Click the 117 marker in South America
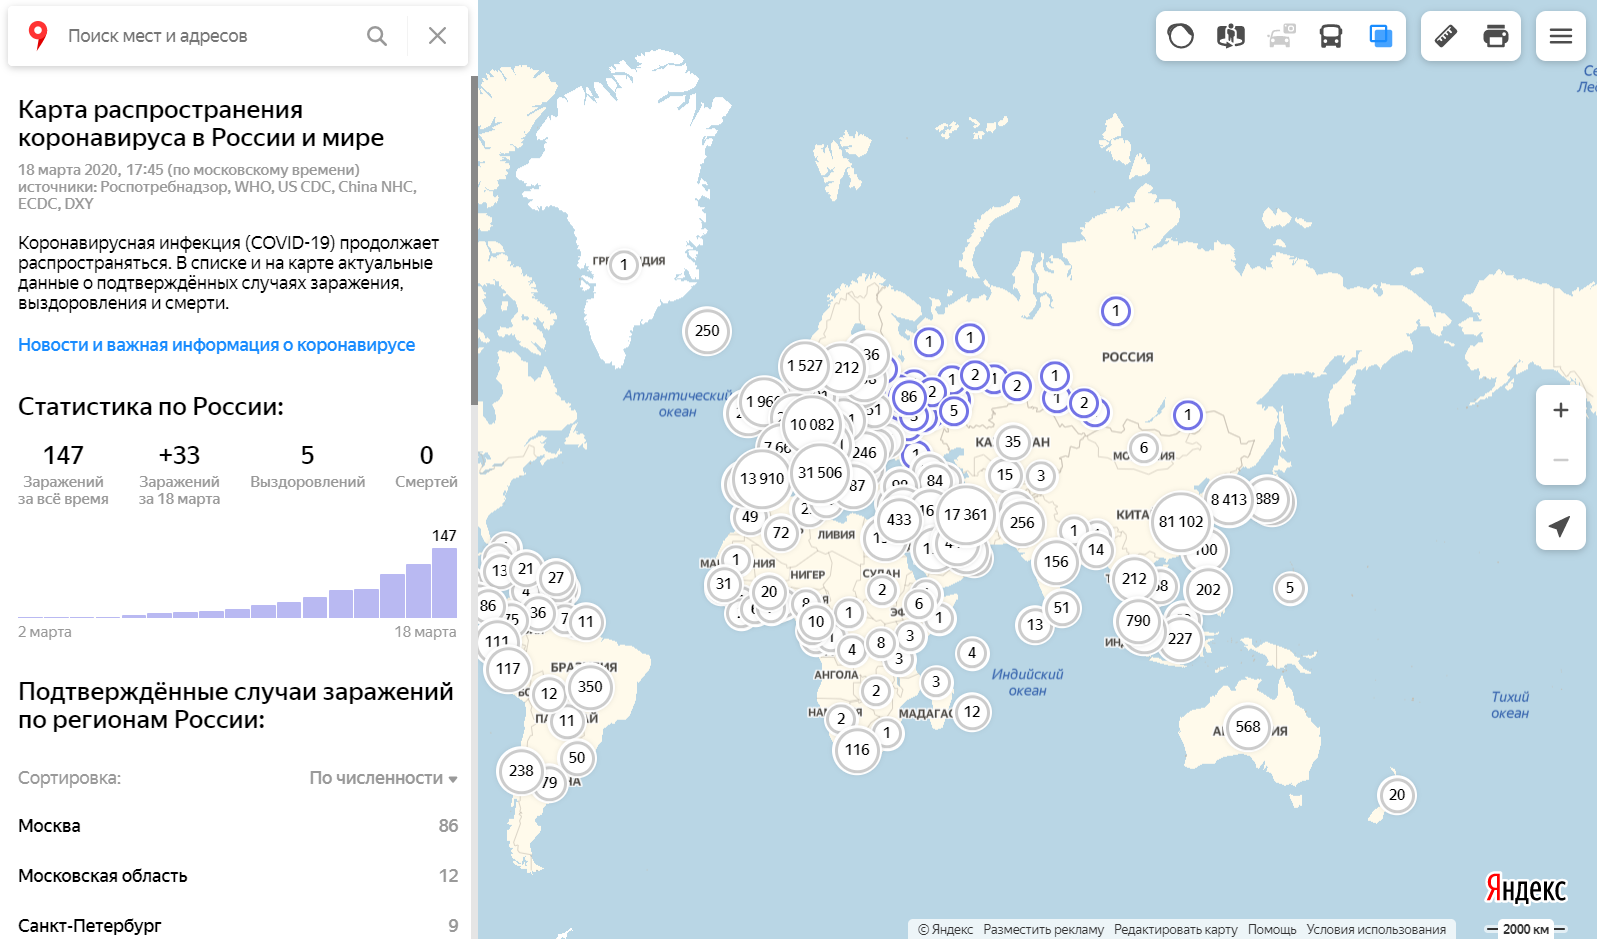Image resolution: width=1597 pixels, height=939 pixels. 508,668
